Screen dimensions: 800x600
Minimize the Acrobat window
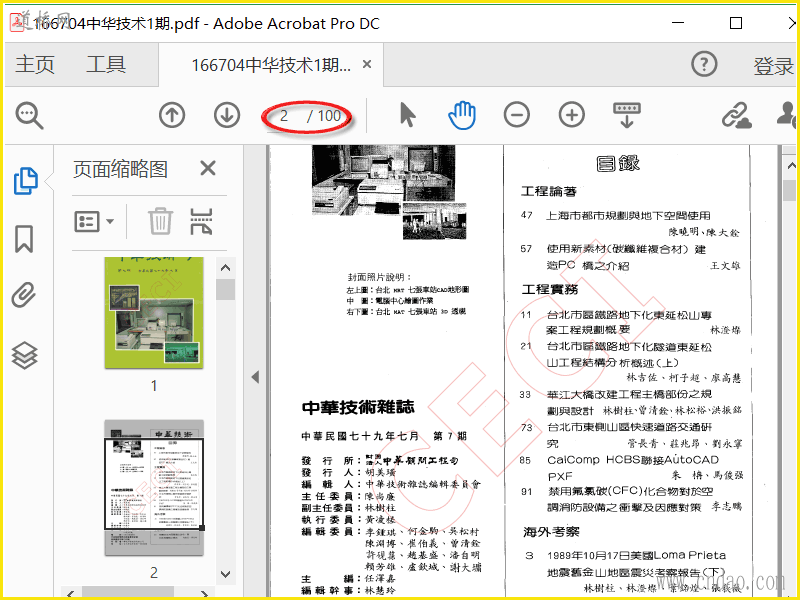(678, 23)
